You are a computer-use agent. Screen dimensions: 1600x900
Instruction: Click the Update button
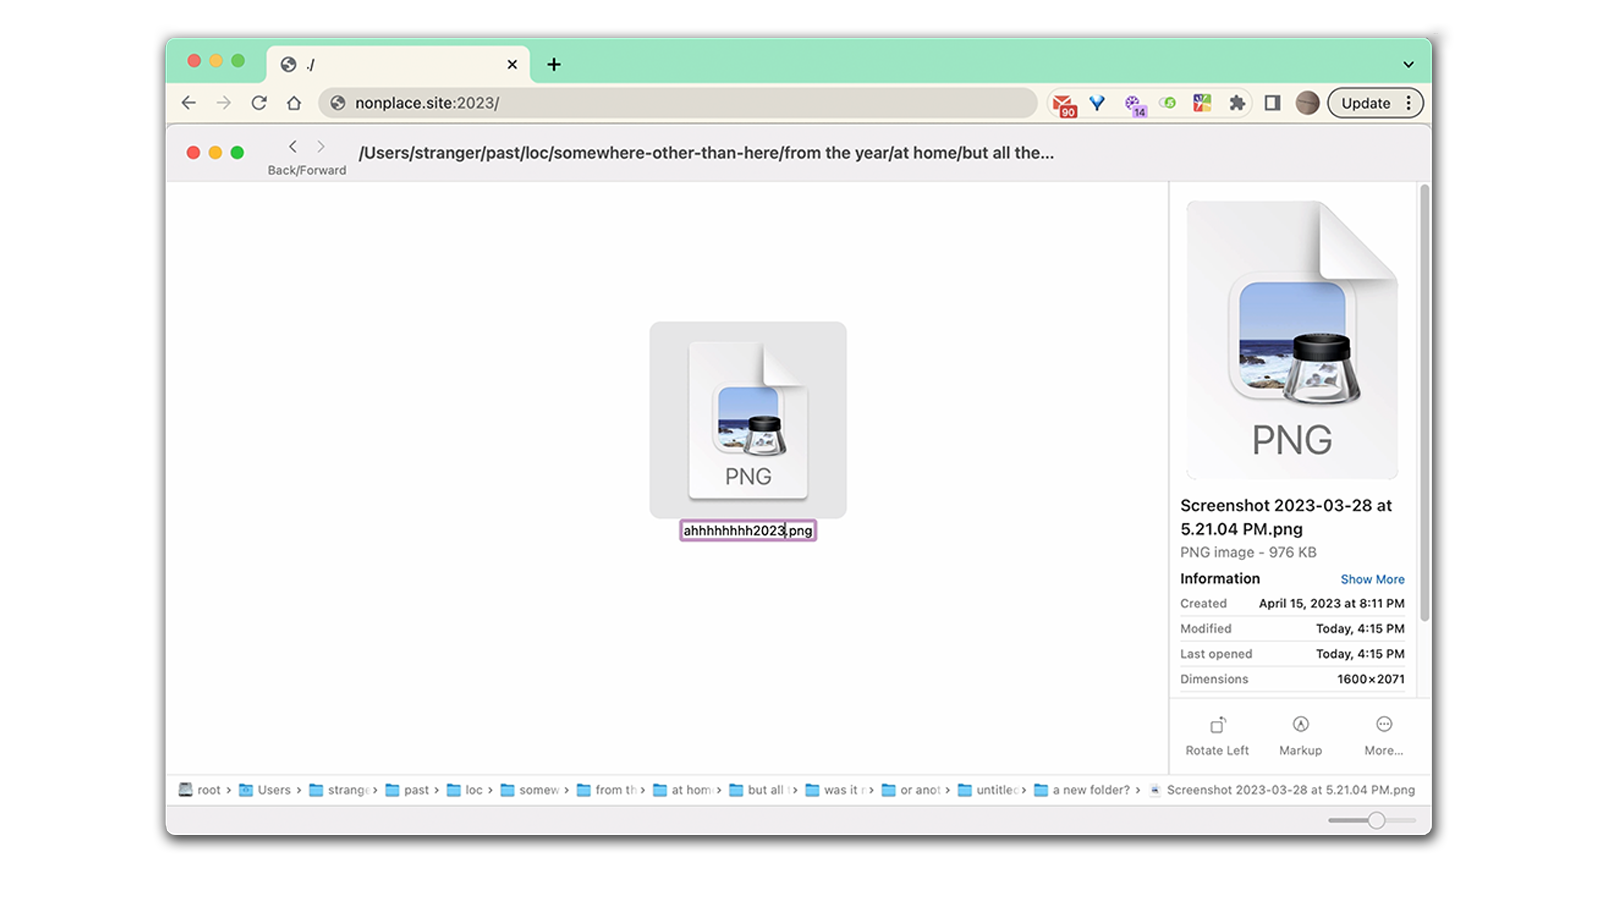(x=1365, y=103)
